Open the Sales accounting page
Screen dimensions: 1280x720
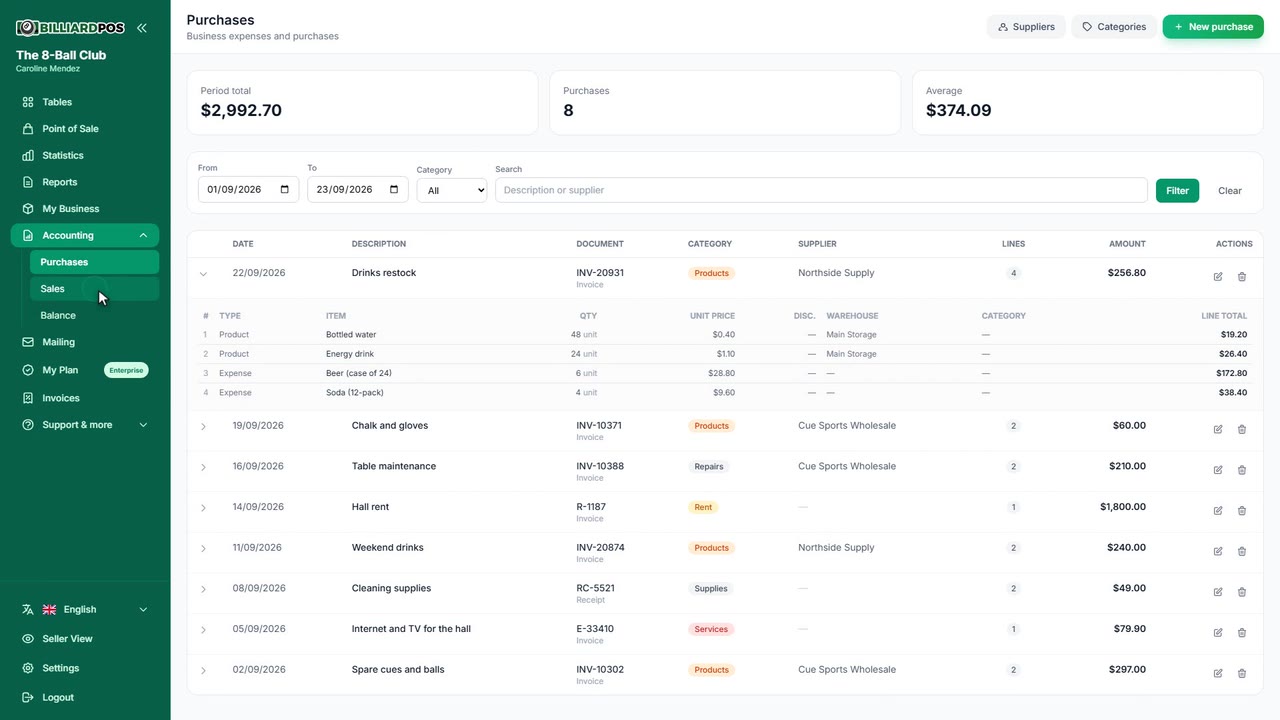pos(94,289)
